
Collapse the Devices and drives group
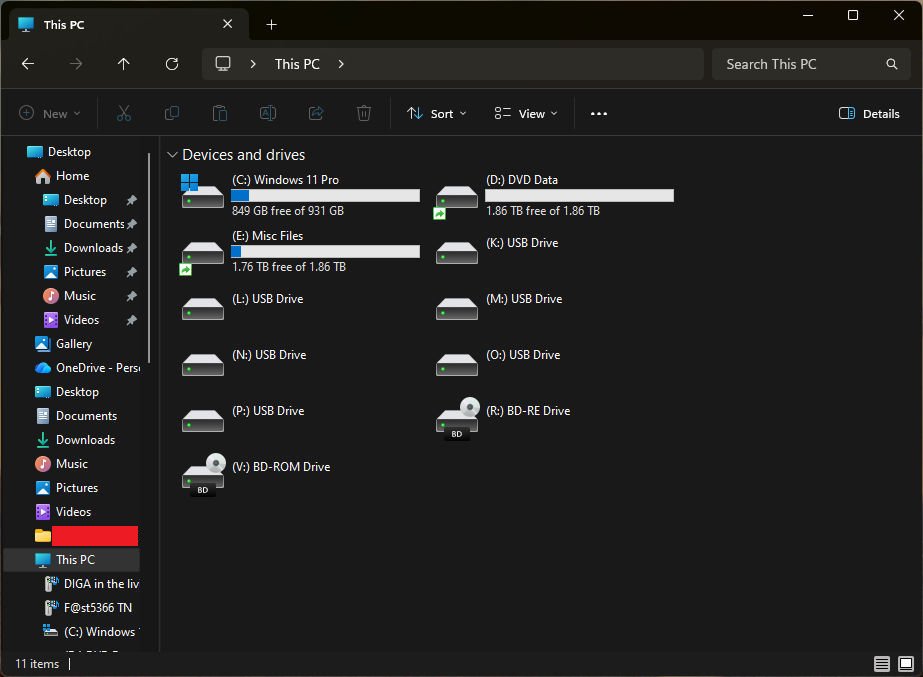pyautogui.click(x=172, y=155)
